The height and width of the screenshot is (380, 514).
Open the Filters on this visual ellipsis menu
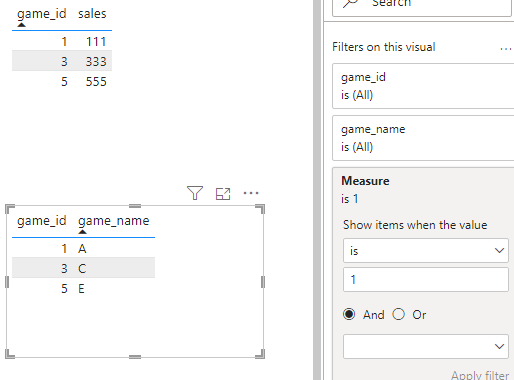pos(506,49)
